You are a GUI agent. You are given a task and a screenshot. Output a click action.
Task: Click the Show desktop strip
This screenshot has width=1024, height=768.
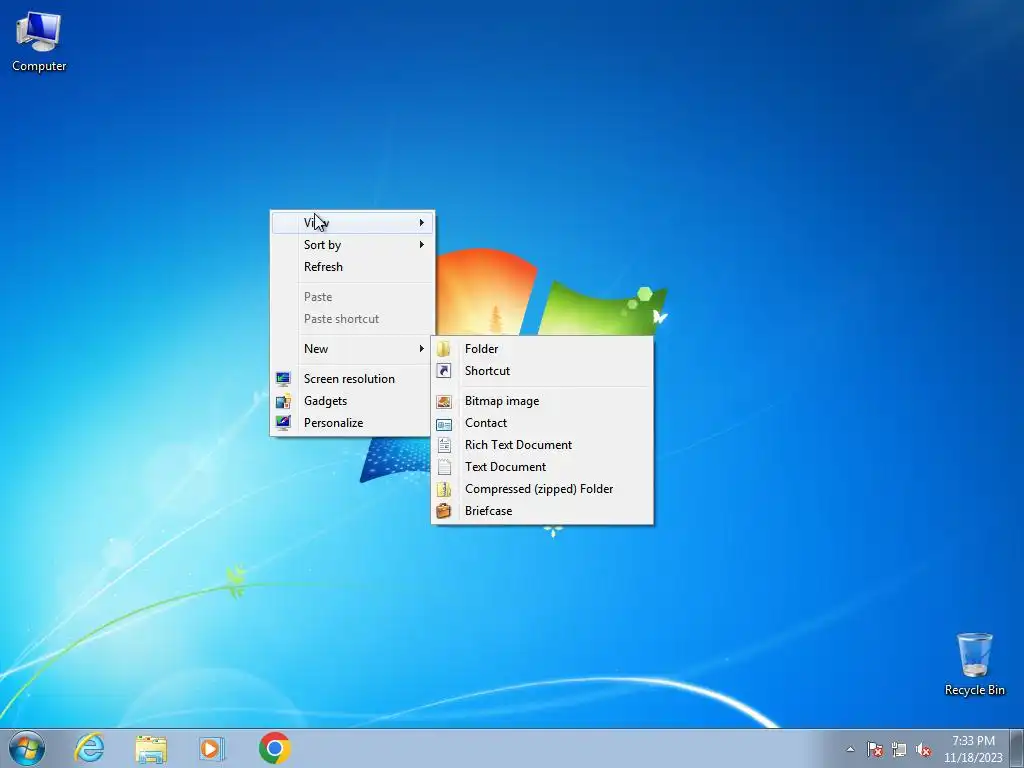coord(1017,748)
